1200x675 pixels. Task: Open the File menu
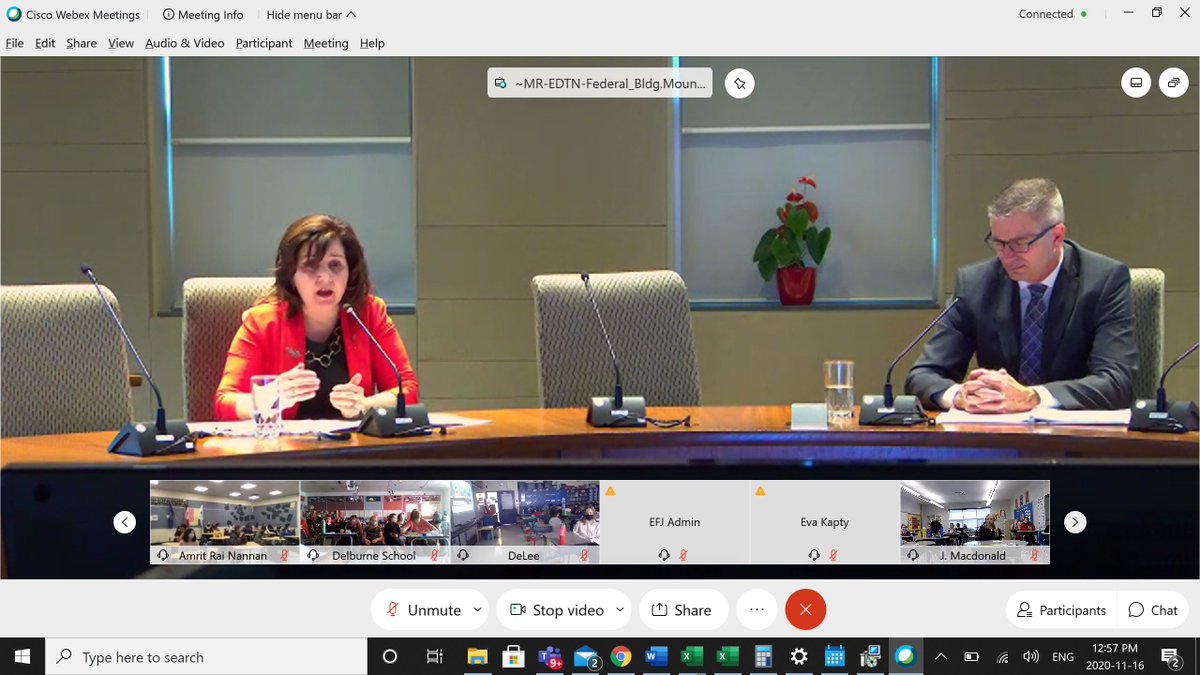[14, 43]
